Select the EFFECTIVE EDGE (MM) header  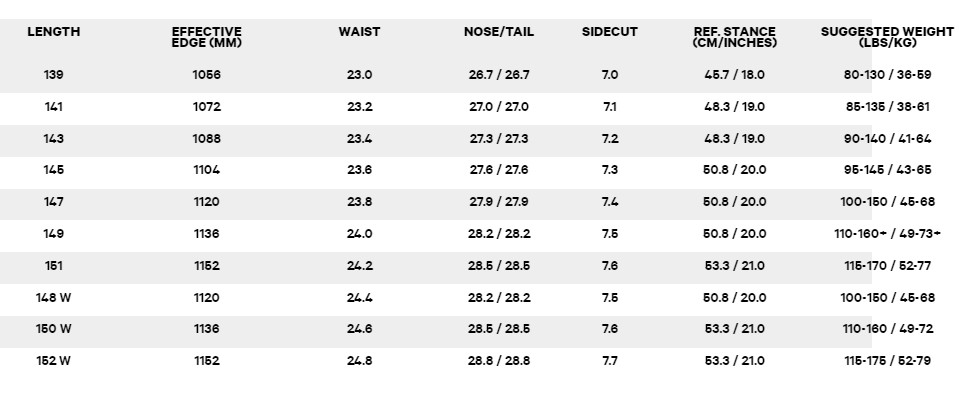tap(206, 37)
